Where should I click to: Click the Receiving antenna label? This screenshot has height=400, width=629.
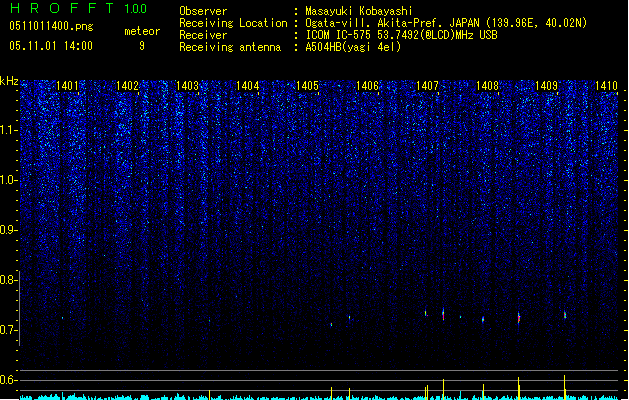click(230, 47)
